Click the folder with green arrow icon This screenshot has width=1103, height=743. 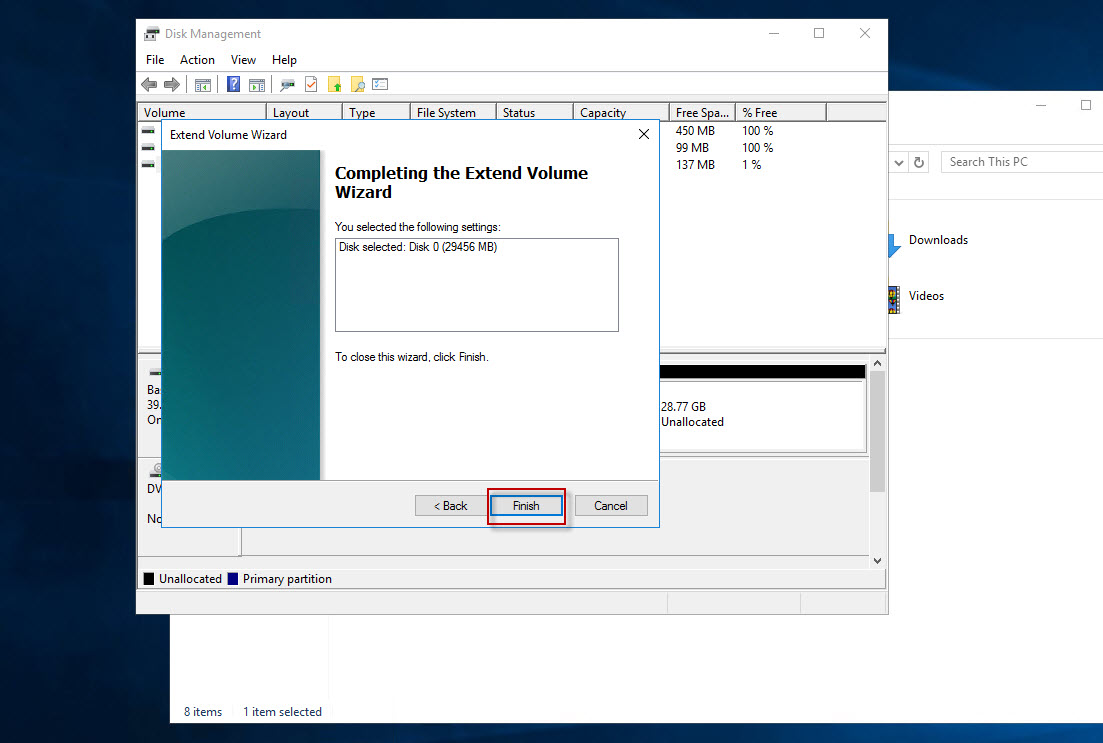[334, 85]
